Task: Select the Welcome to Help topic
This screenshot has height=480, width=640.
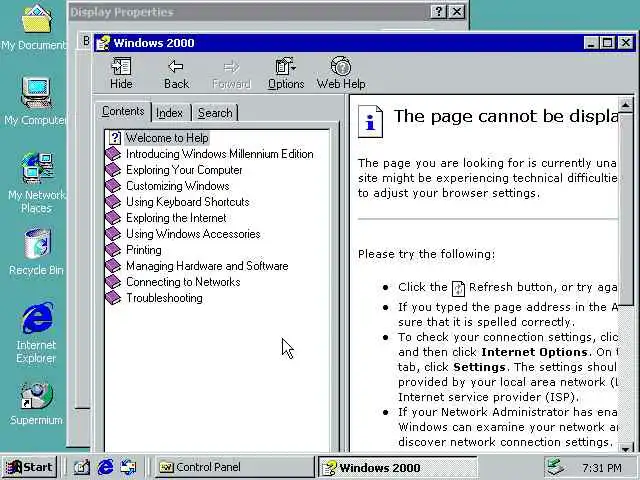Action: (x=167, y=138)
